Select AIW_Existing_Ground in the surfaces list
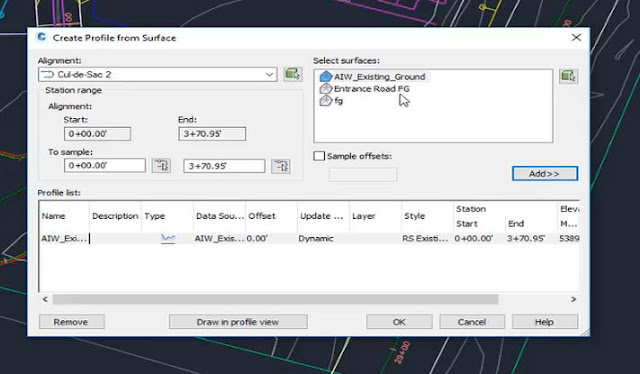The image size is (640, 374). click(379, 77)
